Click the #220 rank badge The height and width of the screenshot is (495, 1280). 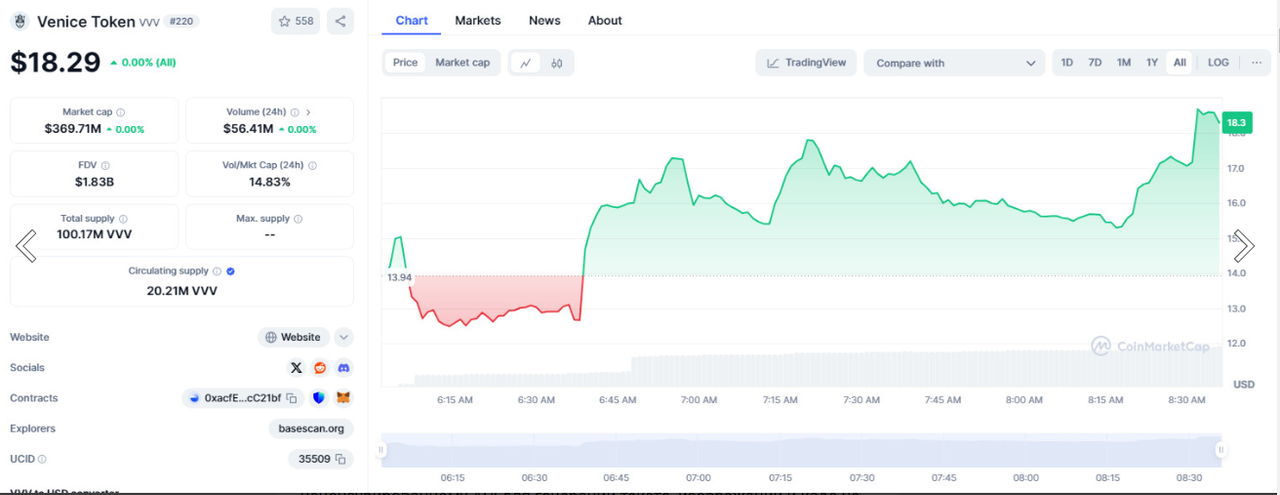(x=181, y=21)
